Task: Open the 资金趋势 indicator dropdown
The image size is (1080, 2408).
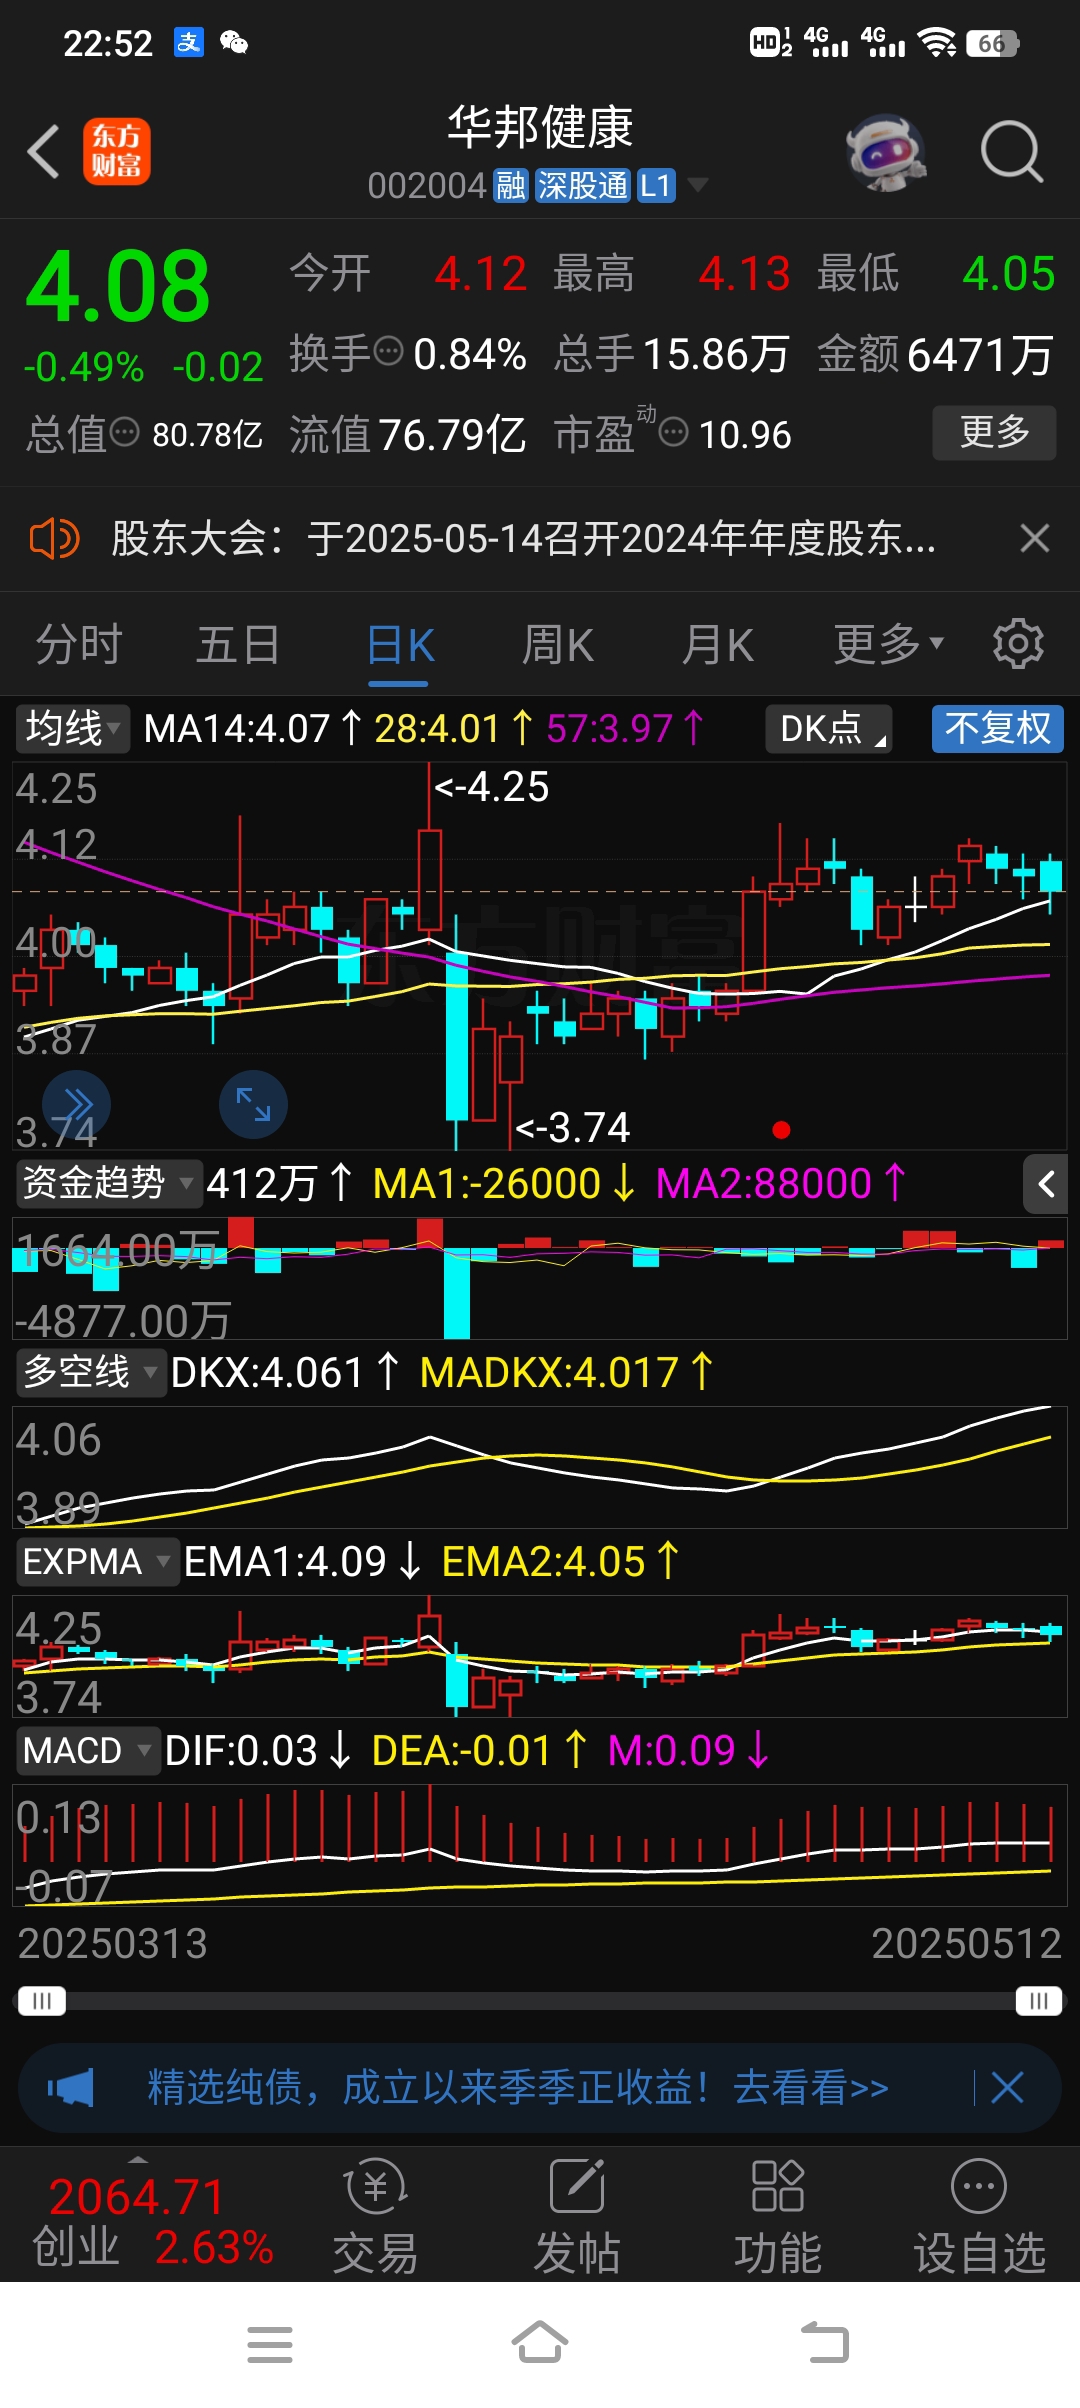Action: pyautogui.click(x=109, y=1183)
